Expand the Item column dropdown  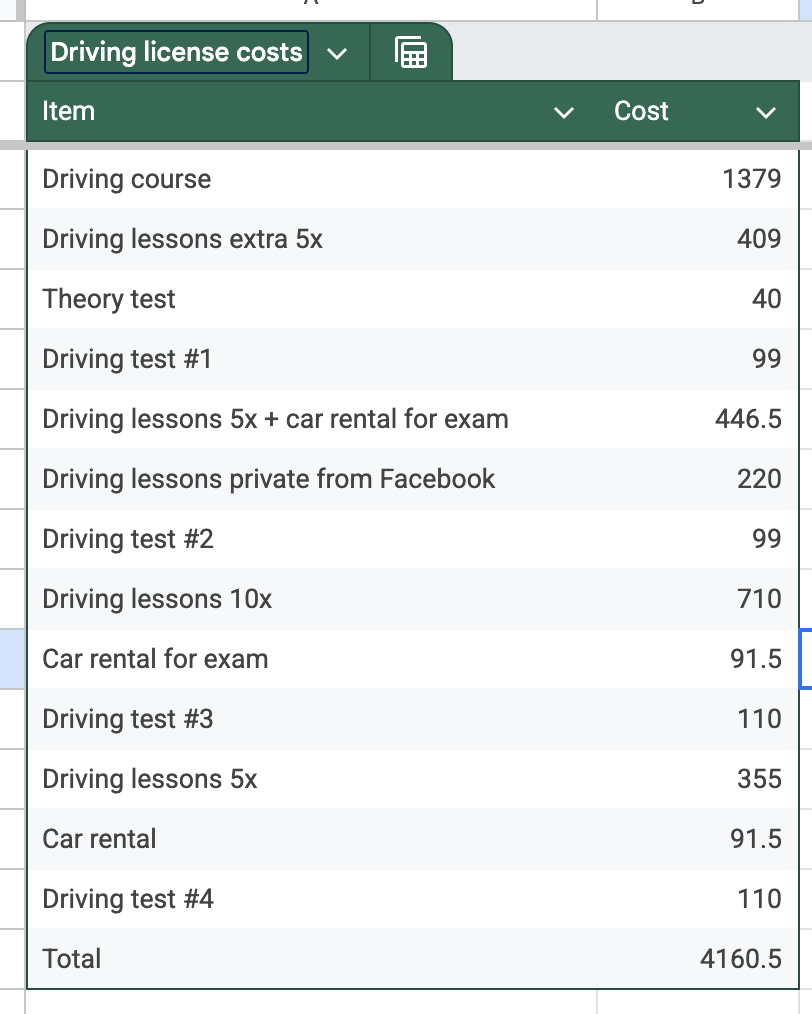click(564, 112)
